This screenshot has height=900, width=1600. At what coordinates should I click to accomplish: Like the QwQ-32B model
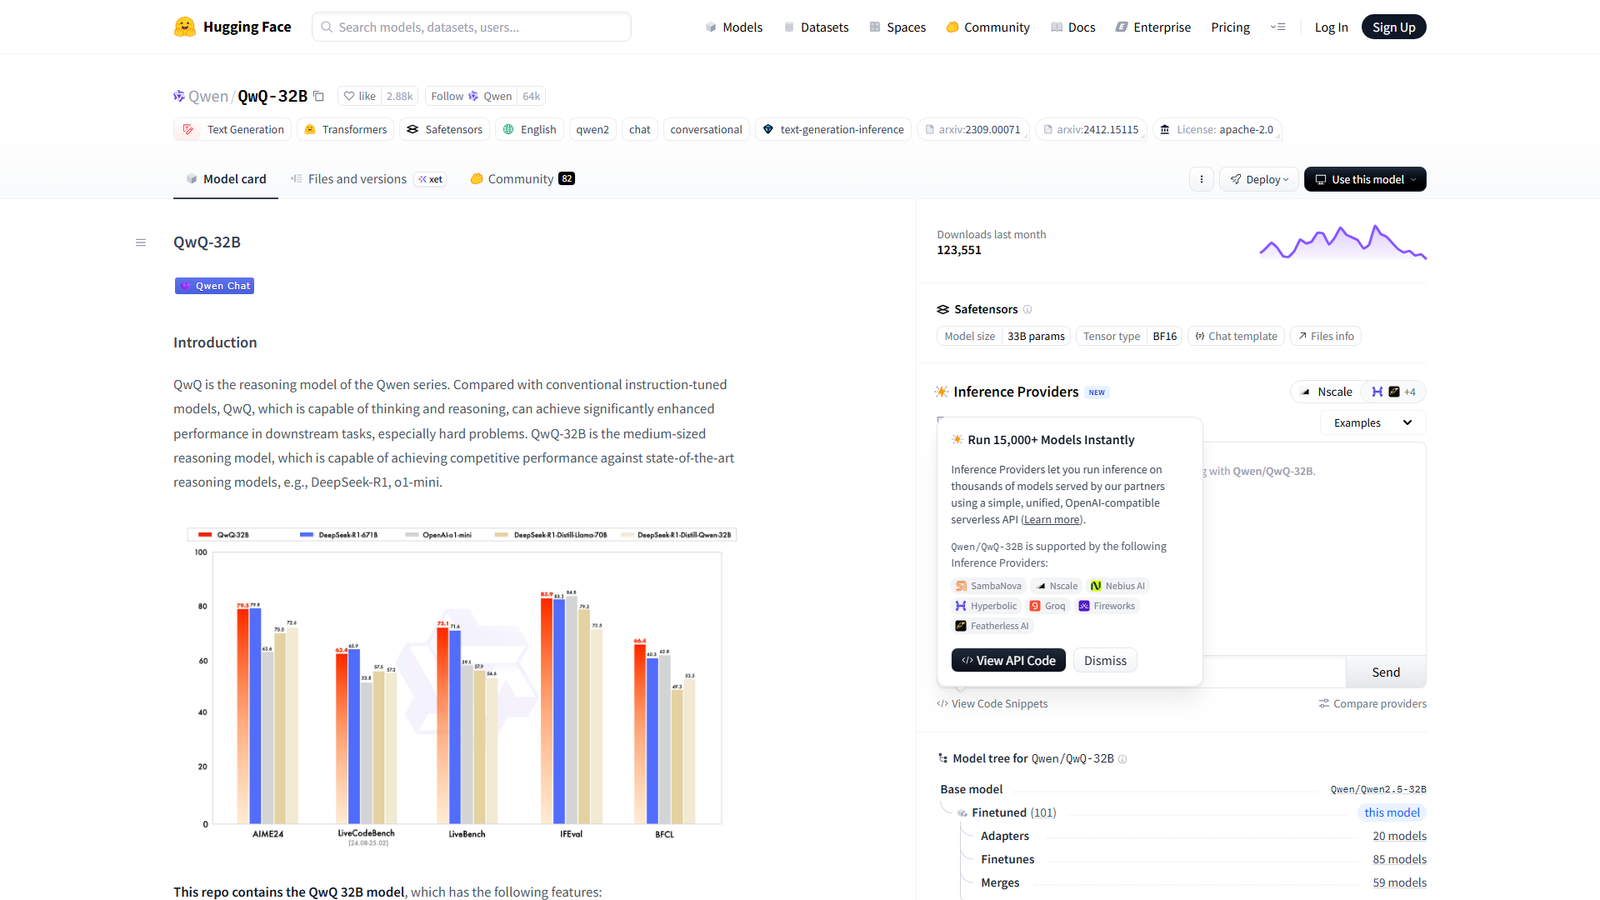click(x=360, y=96)
